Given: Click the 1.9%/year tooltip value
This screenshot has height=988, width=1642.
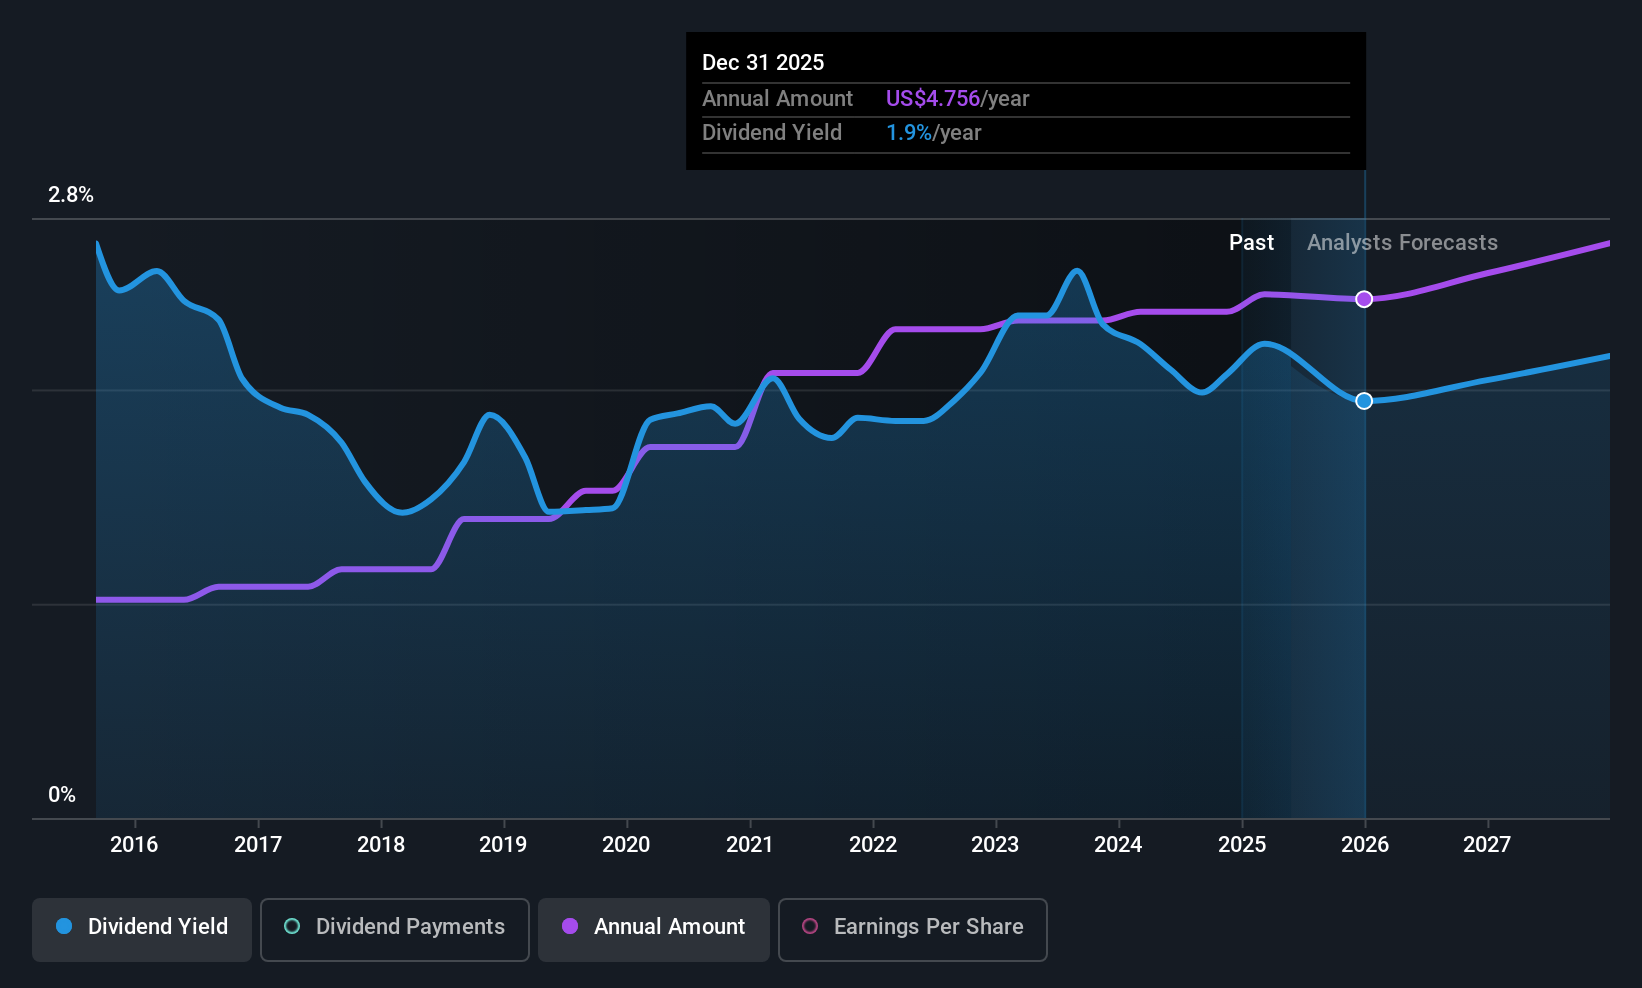Looking at the screenshot, I should coord(933,133).
